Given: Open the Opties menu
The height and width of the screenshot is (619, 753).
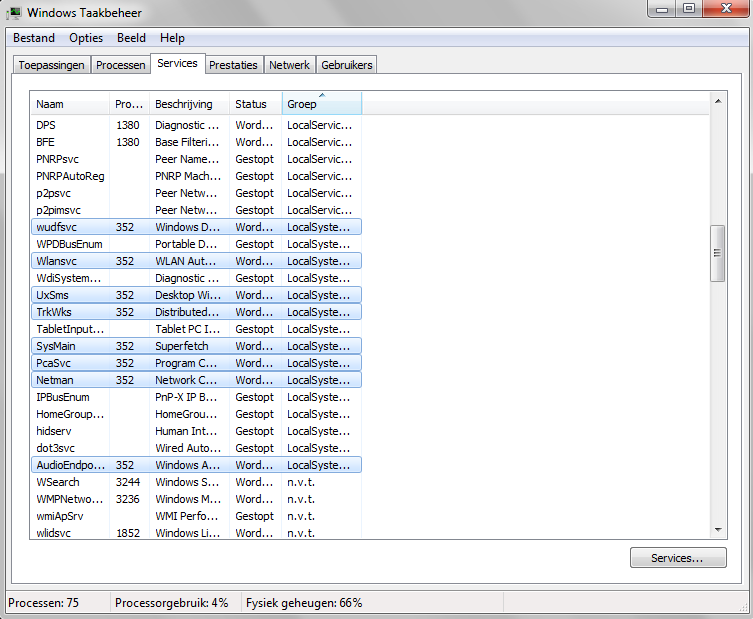Looking at the screenshot, I should click(86, 38).
